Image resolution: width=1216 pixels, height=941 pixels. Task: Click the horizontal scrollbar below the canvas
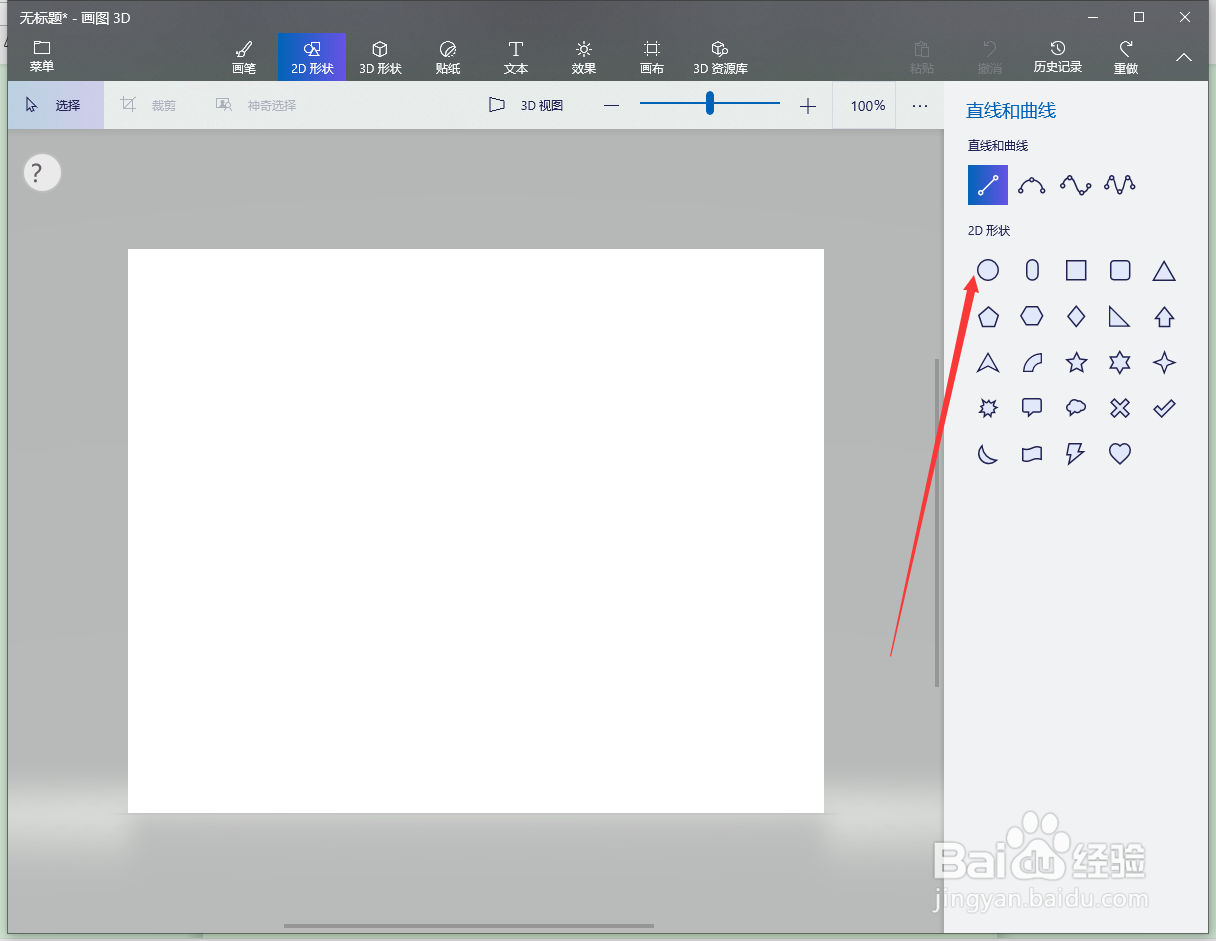[468, 925]
